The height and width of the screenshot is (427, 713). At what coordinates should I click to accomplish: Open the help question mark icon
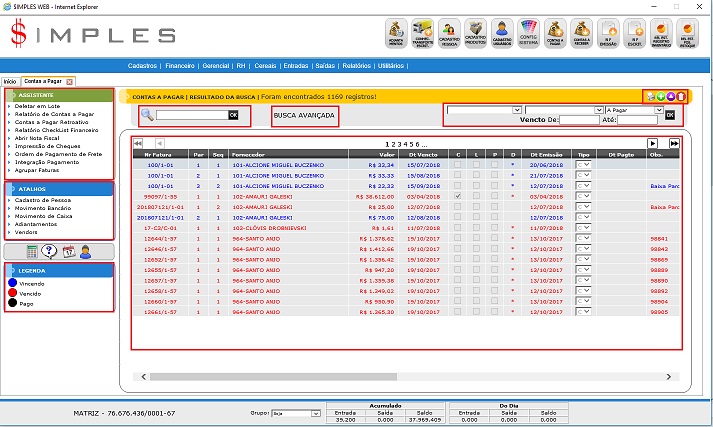click(50, 251)
